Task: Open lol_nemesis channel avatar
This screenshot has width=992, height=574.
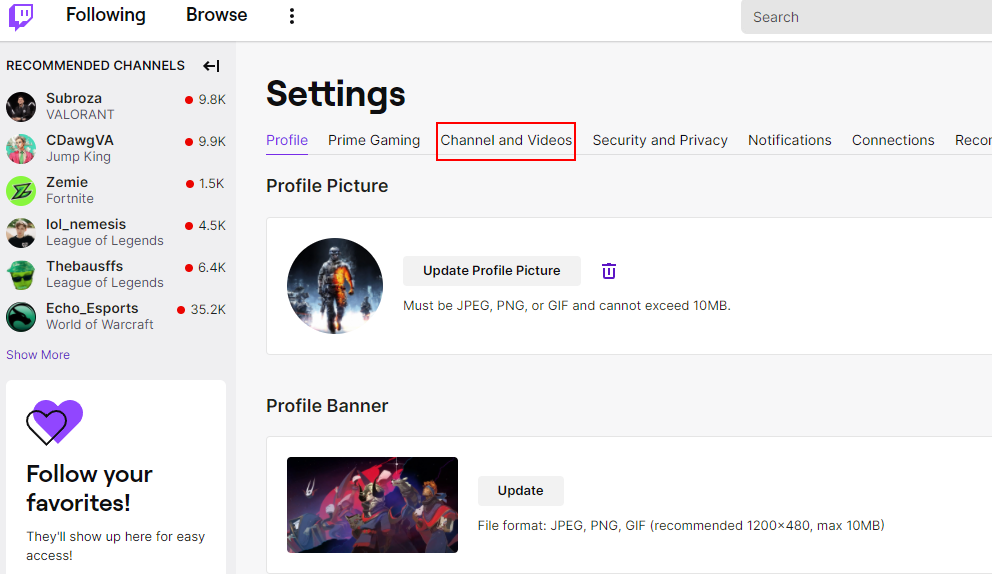Action: click(21, 232)
